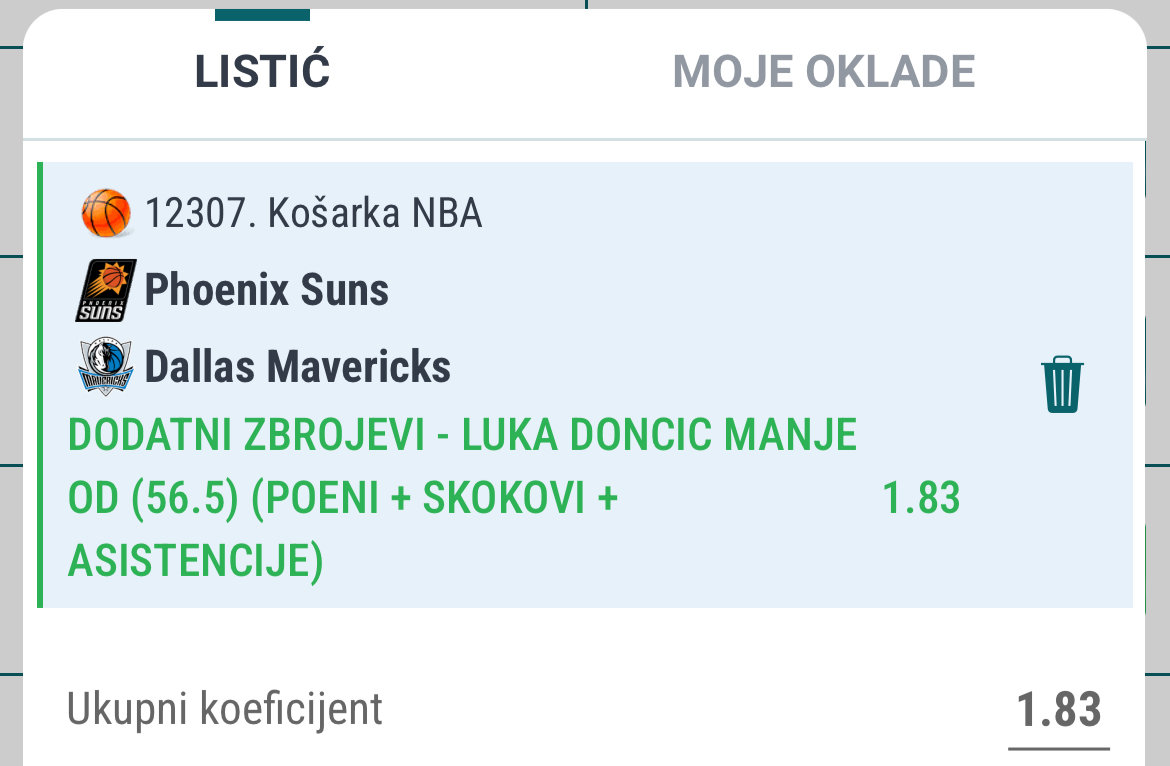This screenshot has width=1170, height=766.
Task: Click the ASISTENCIJE) line of the bet
Action: 195,561
